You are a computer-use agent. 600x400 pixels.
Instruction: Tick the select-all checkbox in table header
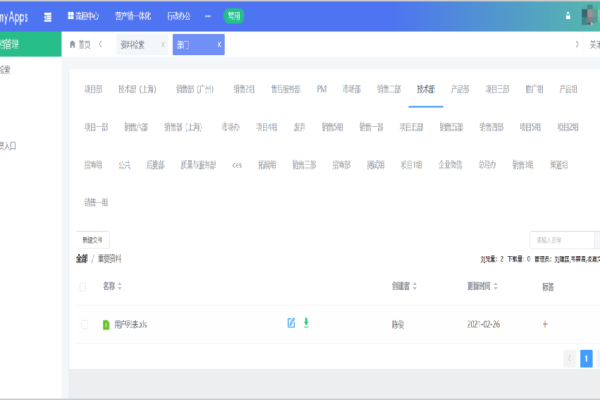point(83,287)
